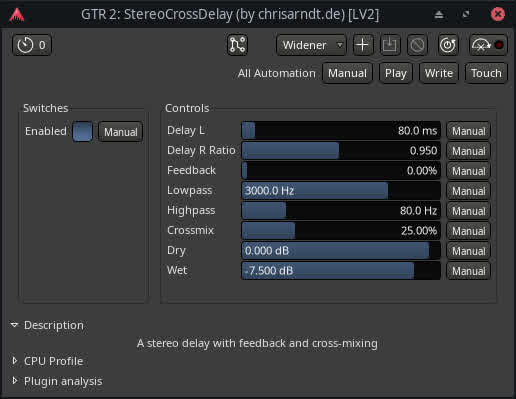
Task: Click the Delay L slider
Action: pyautogui.click(x=341, y=131)
